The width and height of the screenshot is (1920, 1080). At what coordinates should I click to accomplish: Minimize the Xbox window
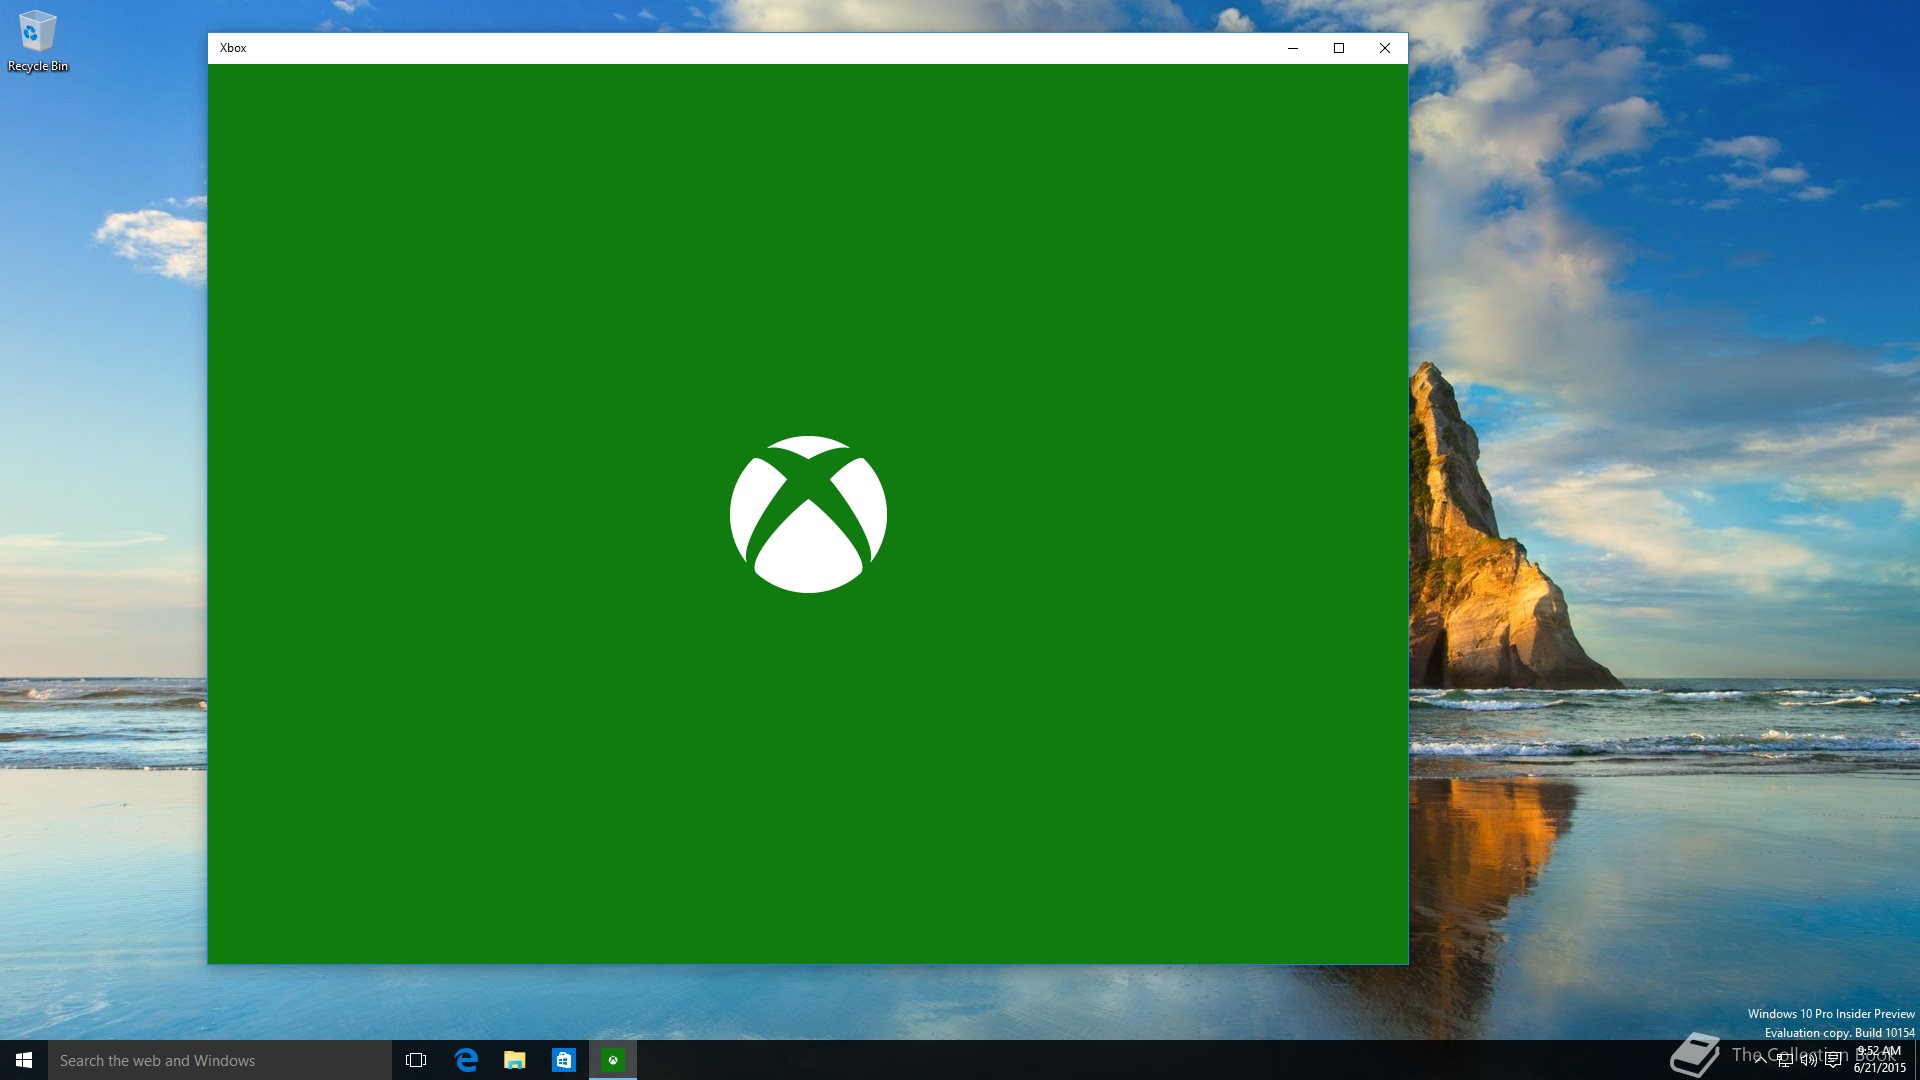point(1293,48)
